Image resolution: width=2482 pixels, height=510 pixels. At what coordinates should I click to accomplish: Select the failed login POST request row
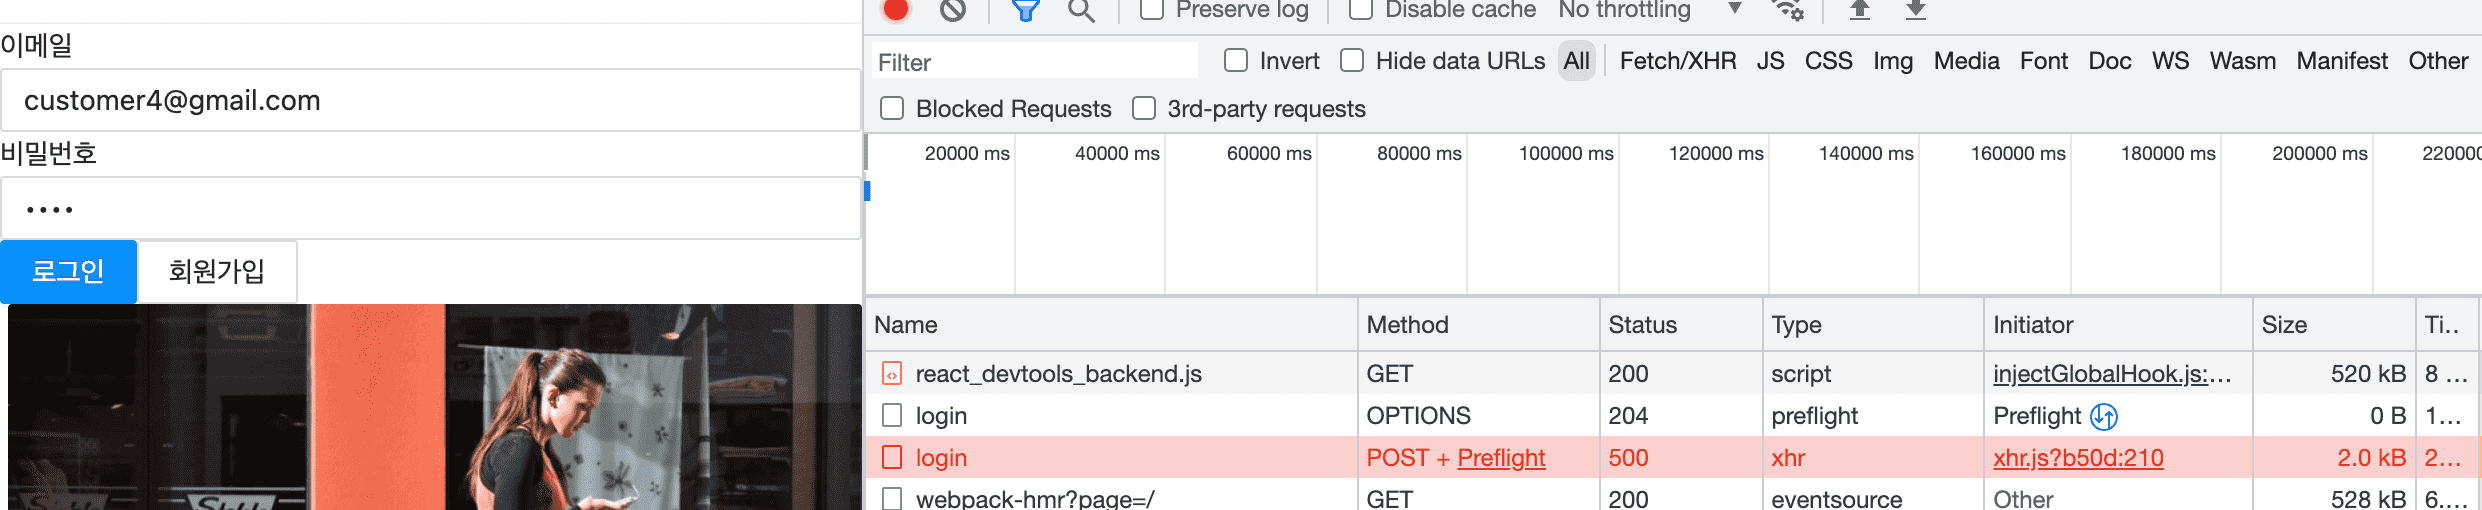coord(1100,458)
